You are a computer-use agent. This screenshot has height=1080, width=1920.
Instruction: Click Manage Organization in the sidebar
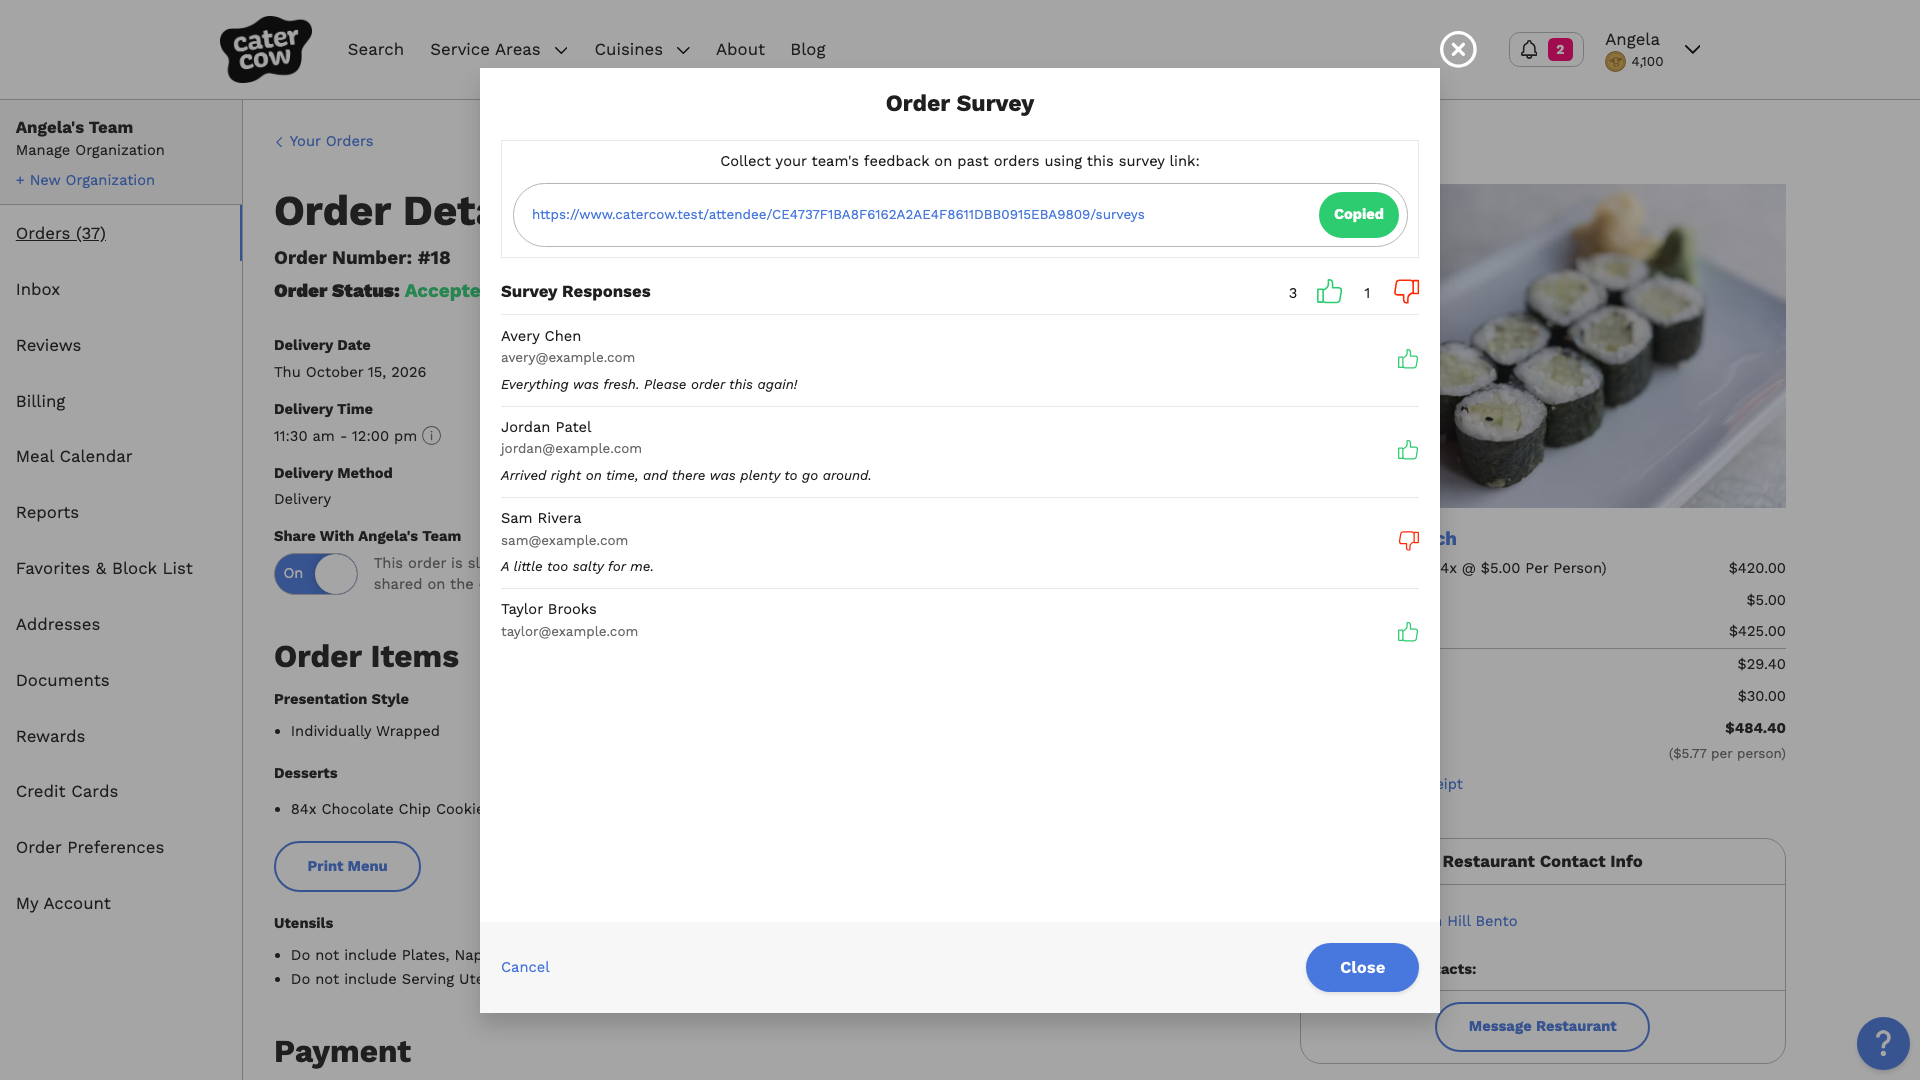tap(90, 151)
